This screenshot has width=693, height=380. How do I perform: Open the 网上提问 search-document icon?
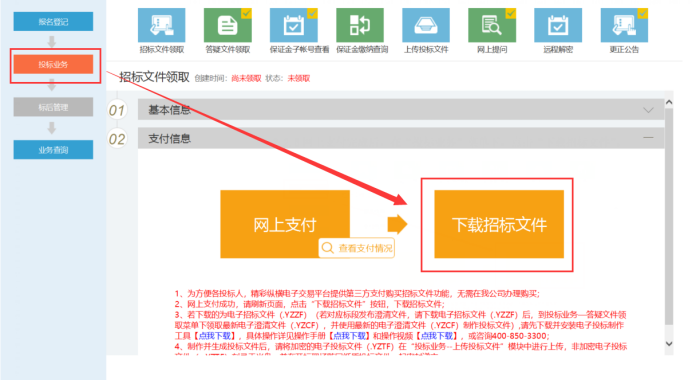[492, 25]
